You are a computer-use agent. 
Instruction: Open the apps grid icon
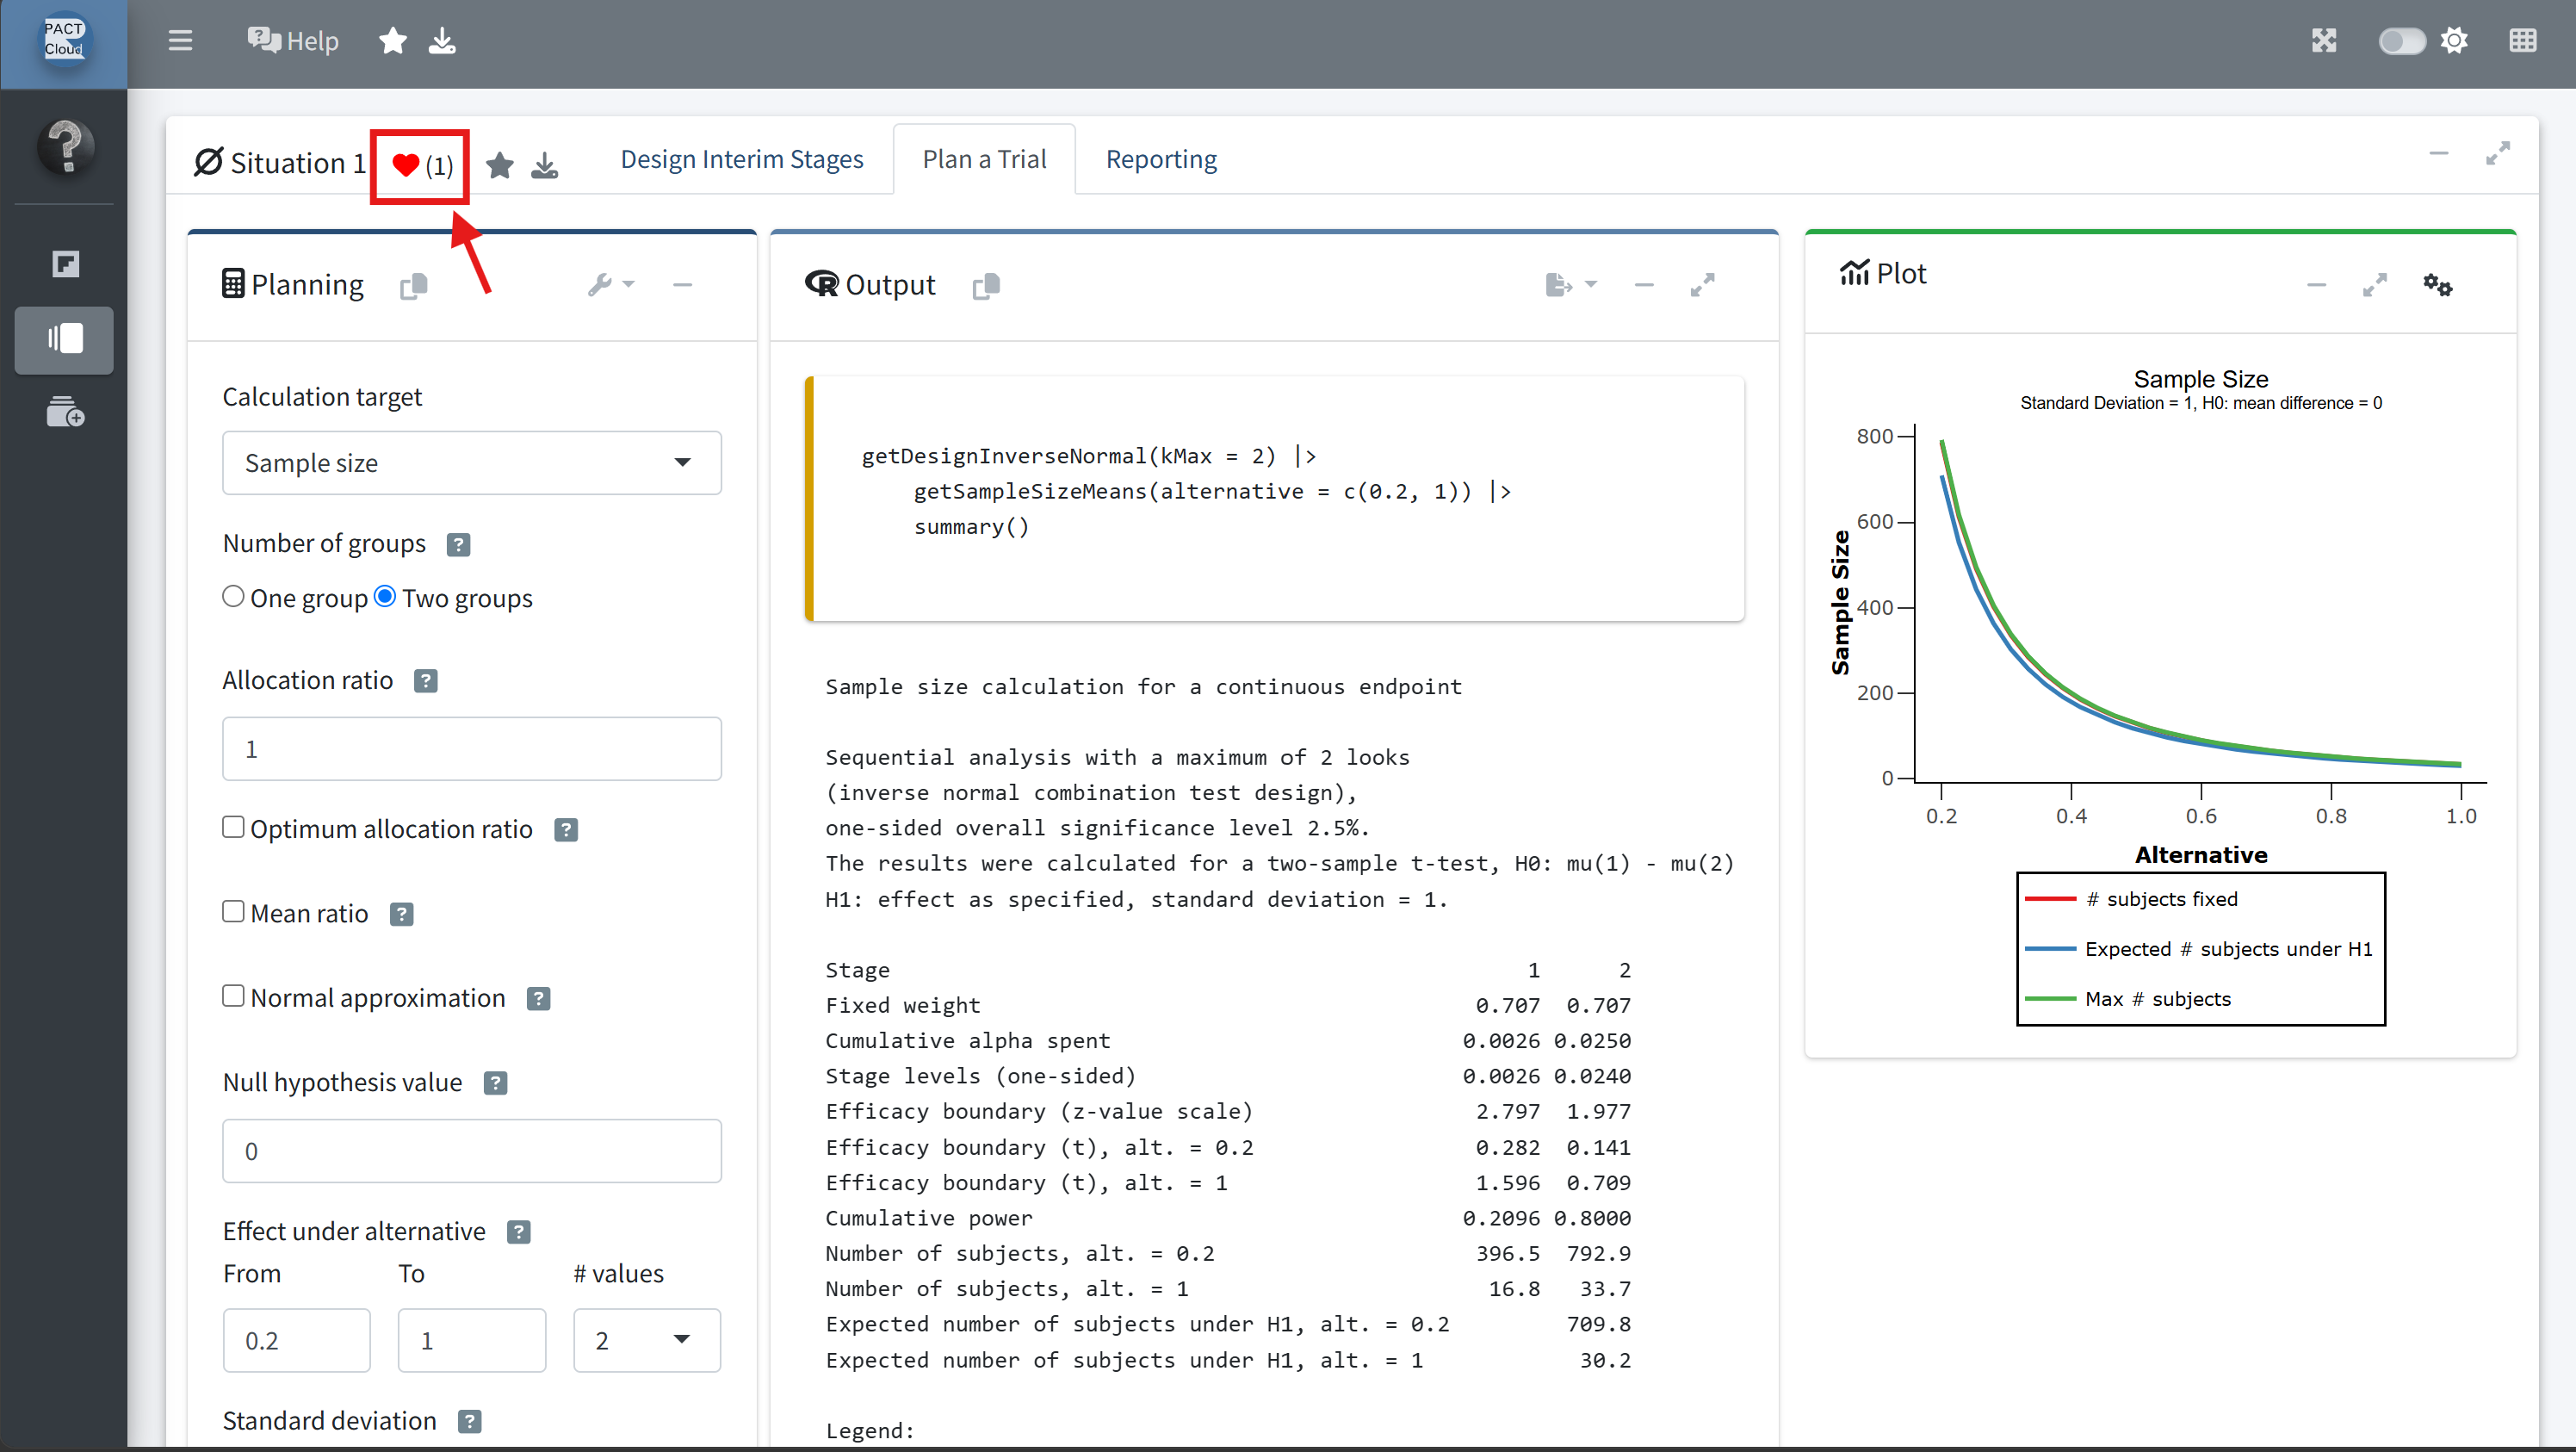[2522, 41]
